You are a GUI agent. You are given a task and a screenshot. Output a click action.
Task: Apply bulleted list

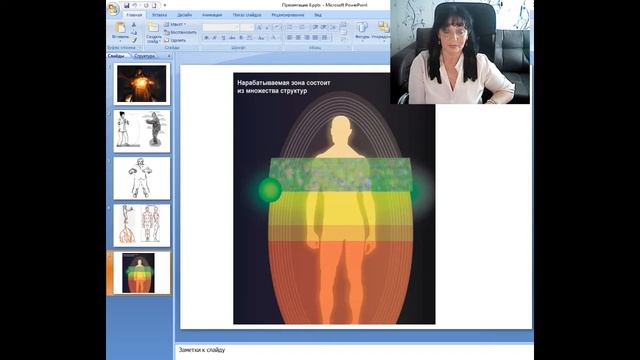290,27
